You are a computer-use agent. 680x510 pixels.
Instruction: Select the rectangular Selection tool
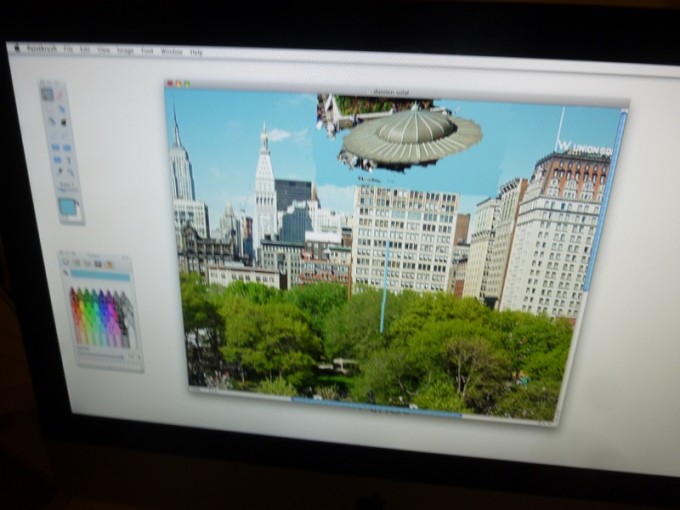(x=46, y=94)
